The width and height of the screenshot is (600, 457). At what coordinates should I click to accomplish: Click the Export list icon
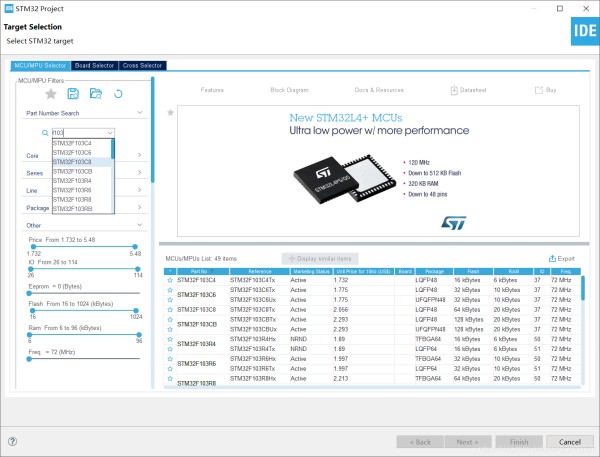(552, 258)
